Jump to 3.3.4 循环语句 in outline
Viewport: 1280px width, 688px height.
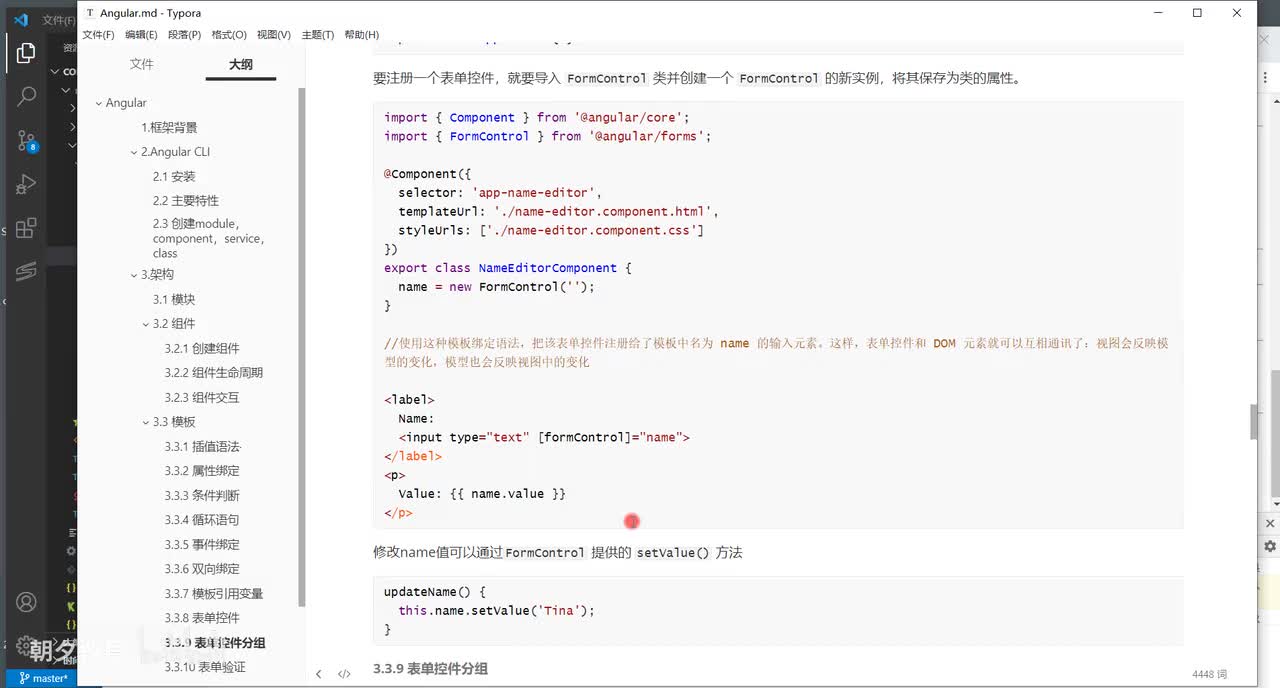[202, 520]
